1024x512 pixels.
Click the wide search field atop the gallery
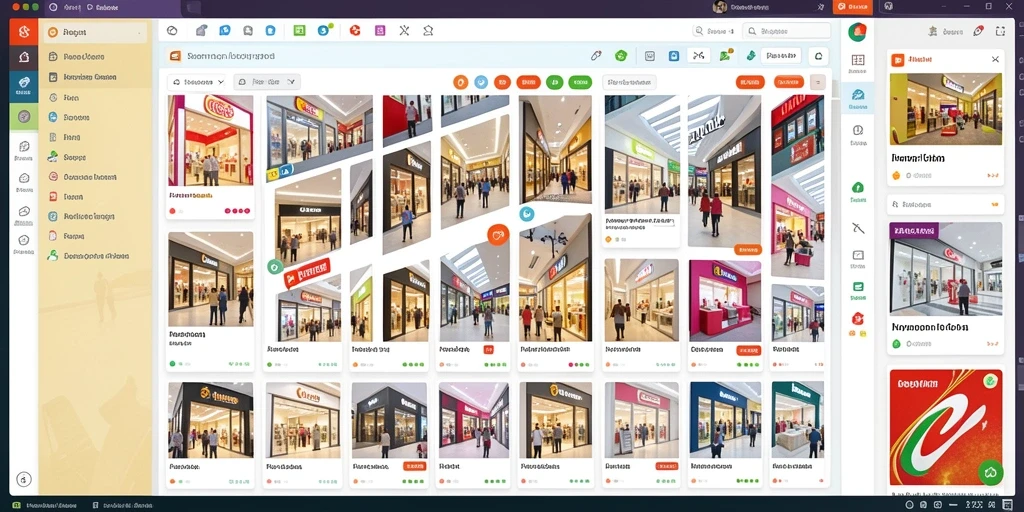click(786, 31)
